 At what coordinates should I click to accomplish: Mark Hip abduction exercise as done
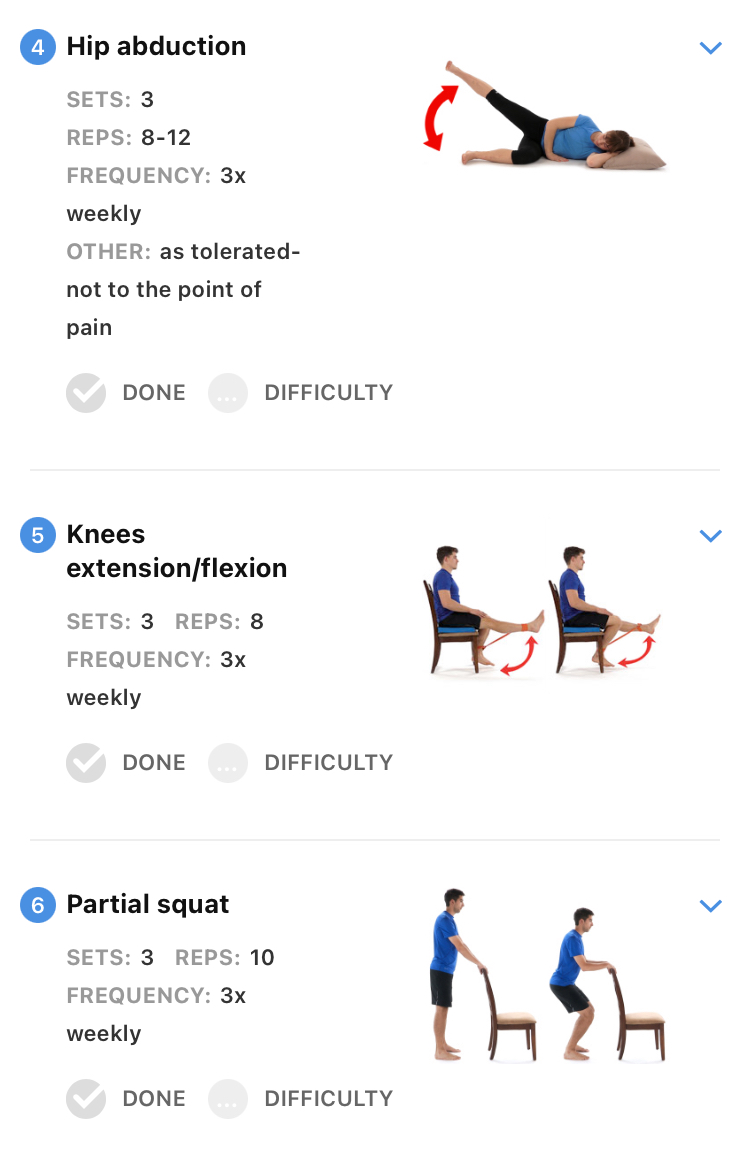point(86,392)
